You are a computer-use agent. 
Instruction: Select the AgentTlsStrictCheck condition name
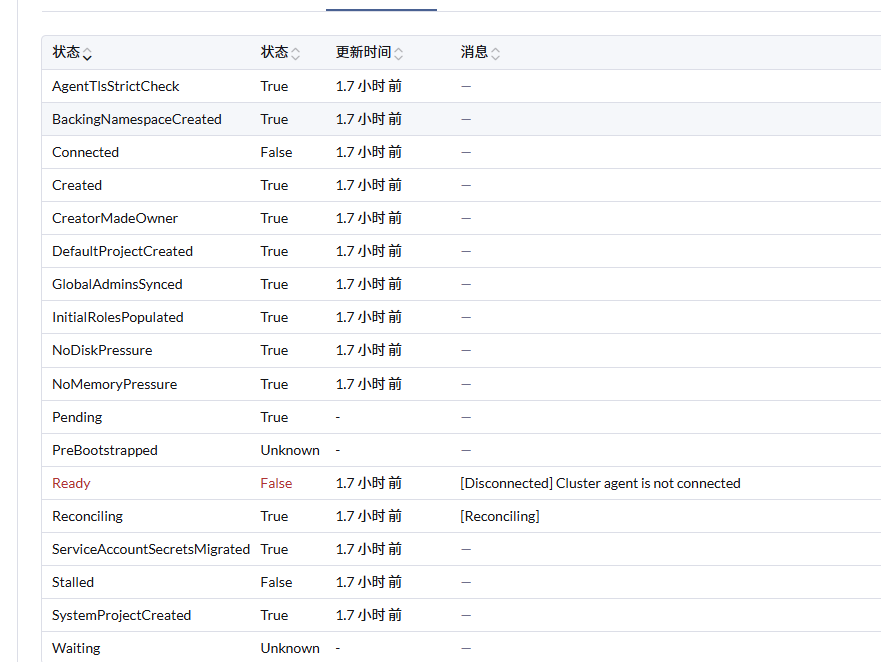[x=116, y=87]
